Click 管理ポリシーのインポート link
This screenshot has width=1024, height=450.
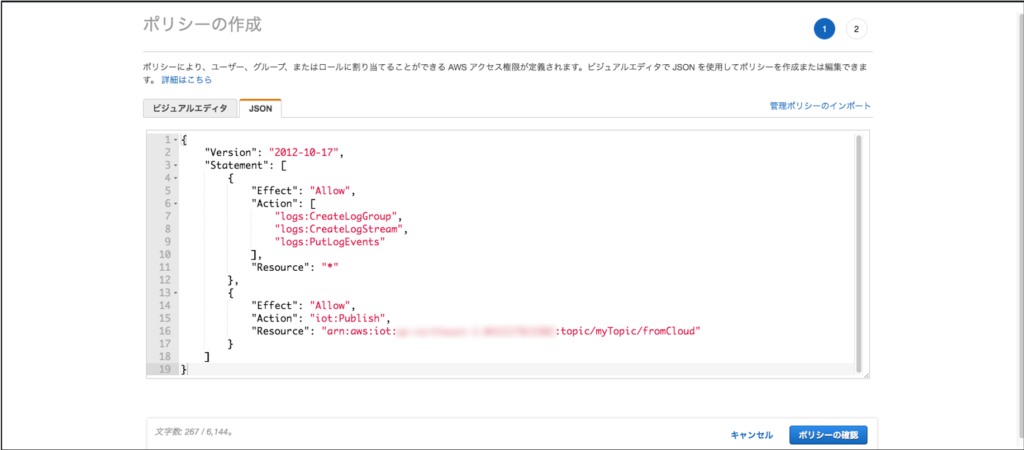pos(820,105)
